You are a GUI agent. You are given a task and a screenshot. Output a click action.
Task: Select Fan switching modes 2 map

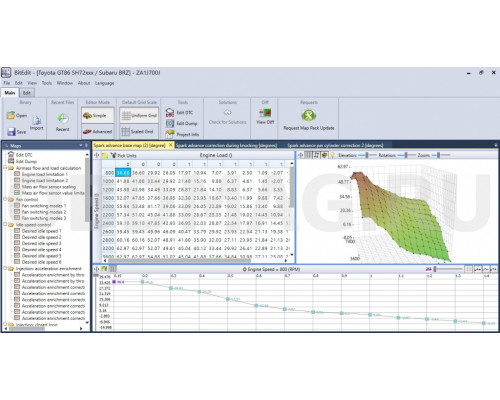click(x=40, y=212)
